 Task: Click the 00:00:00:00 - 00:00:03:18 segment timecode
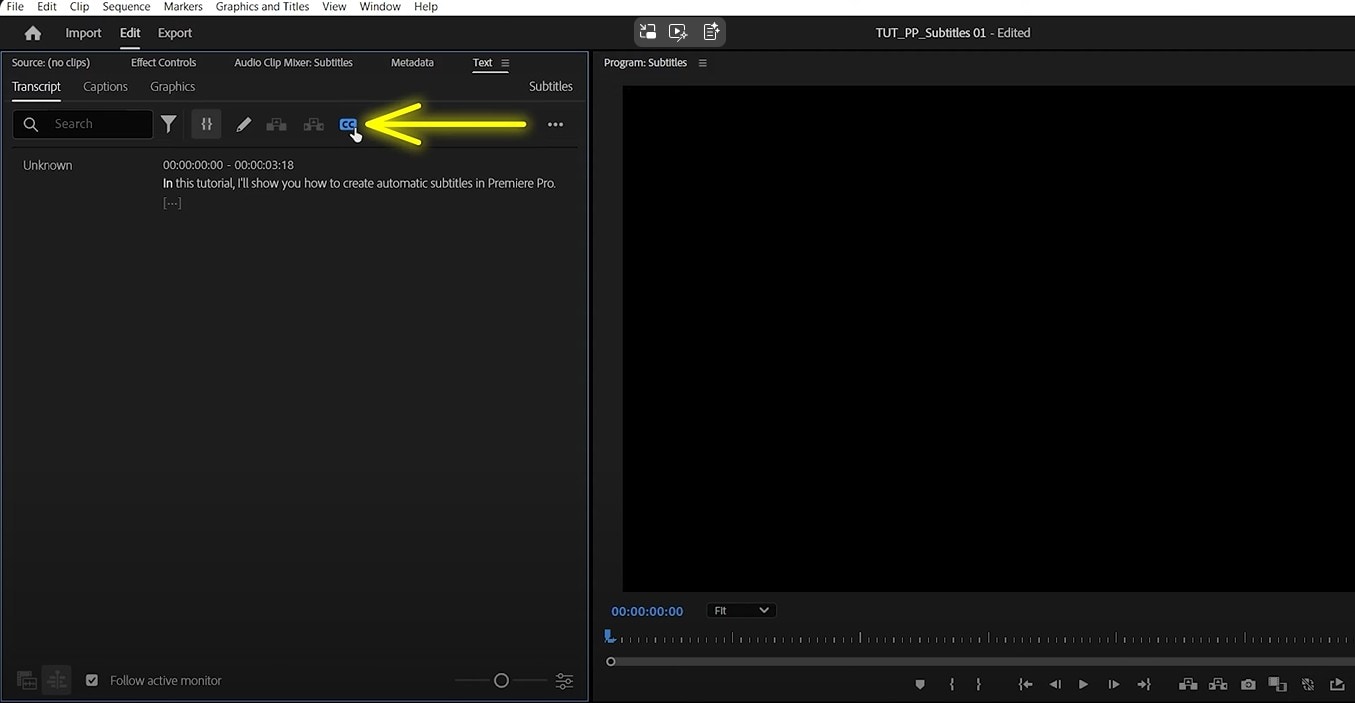tap(228, 165)
